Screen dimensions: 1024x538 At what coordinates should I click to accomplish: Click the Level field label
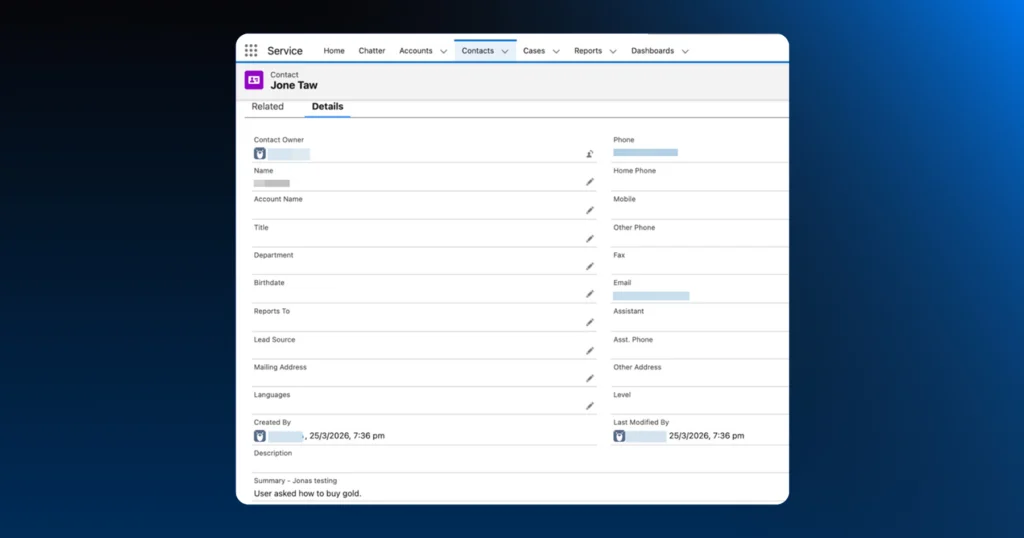point(622,395)
